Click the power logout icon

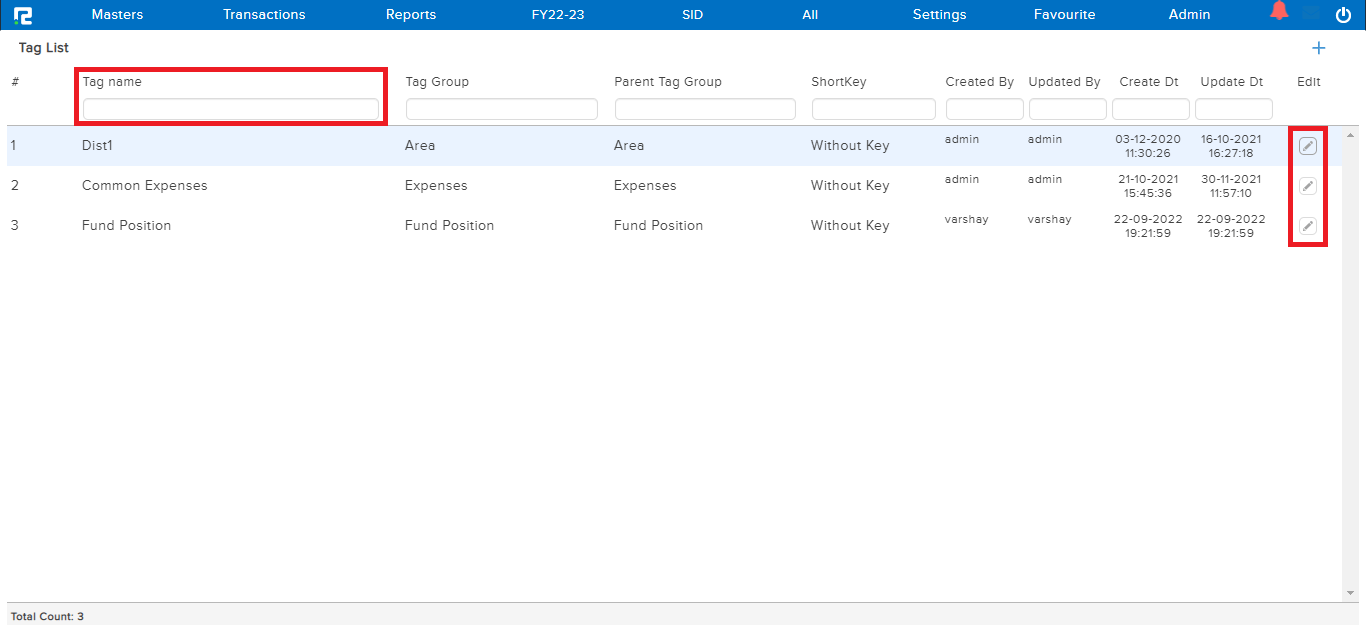click(x=1343, y=15)
